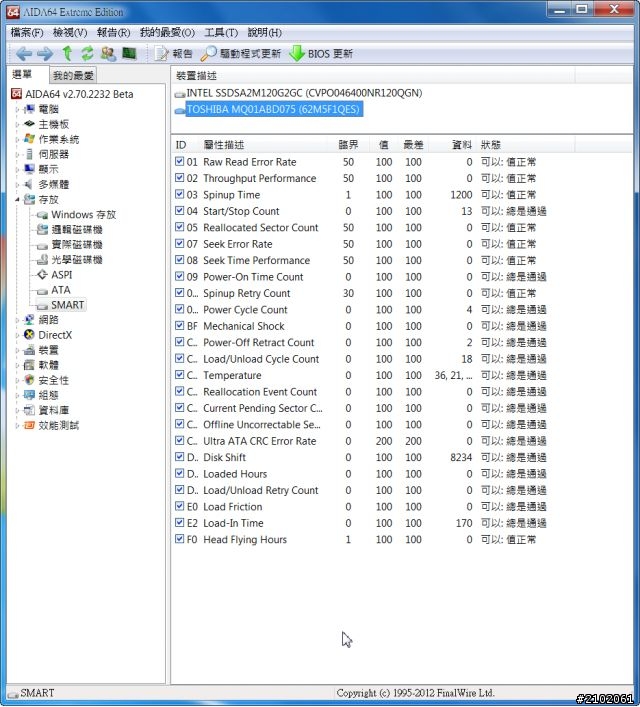The image size is (640, 707).
Task: Open the 檢視(V) view menu
Action: (70, 32)
